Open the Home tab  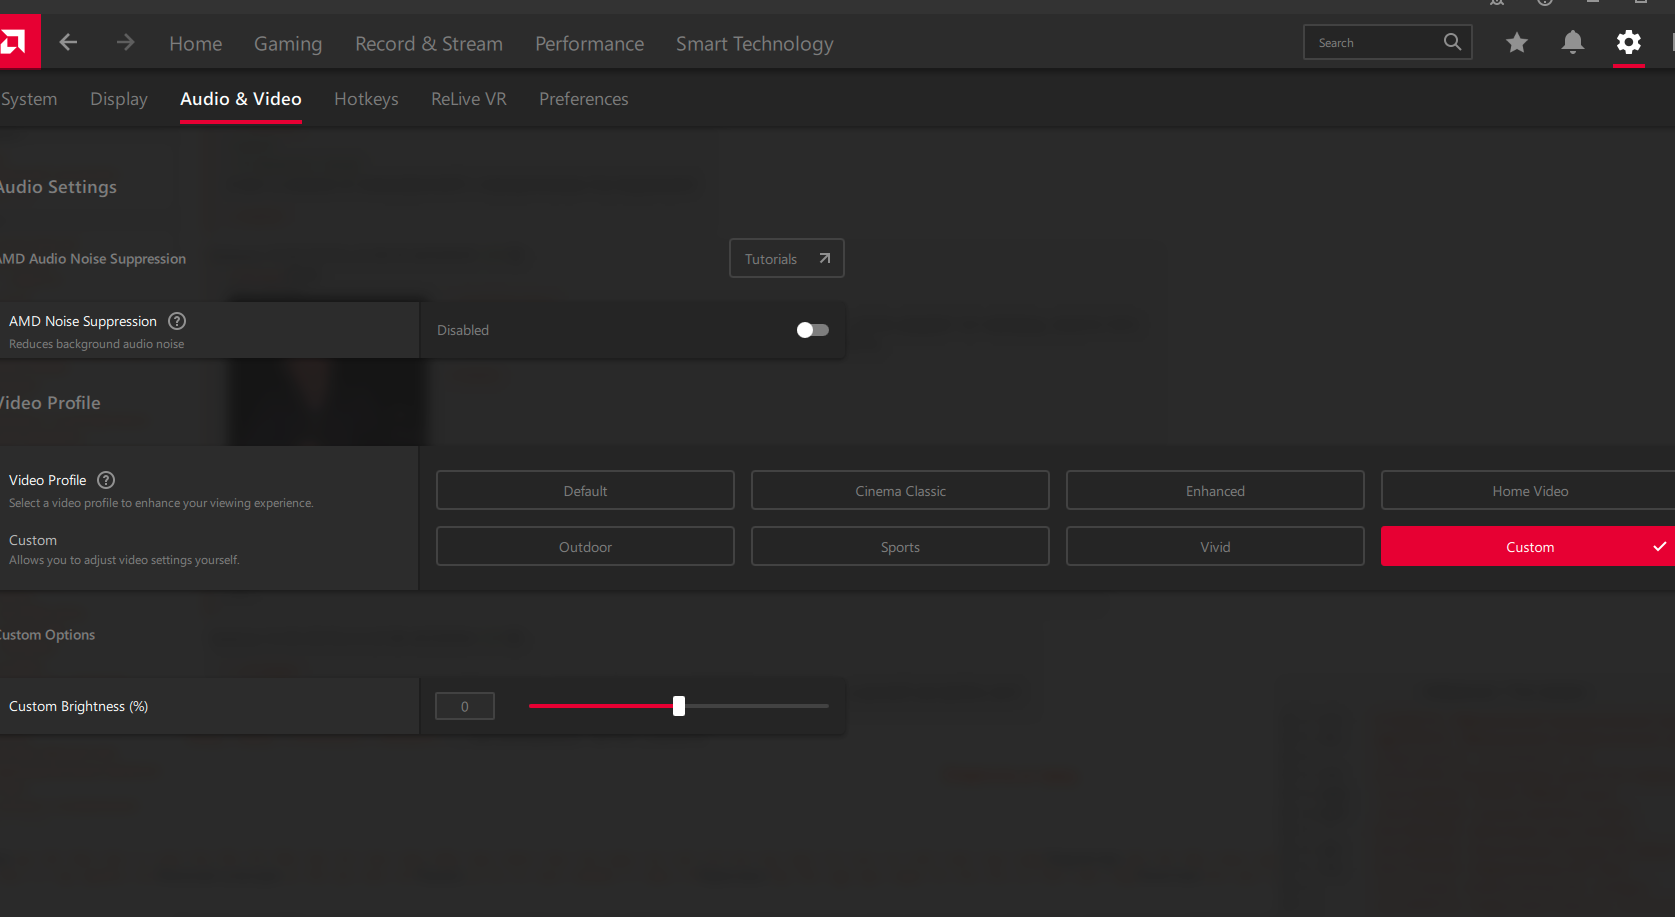pos(196,44)
